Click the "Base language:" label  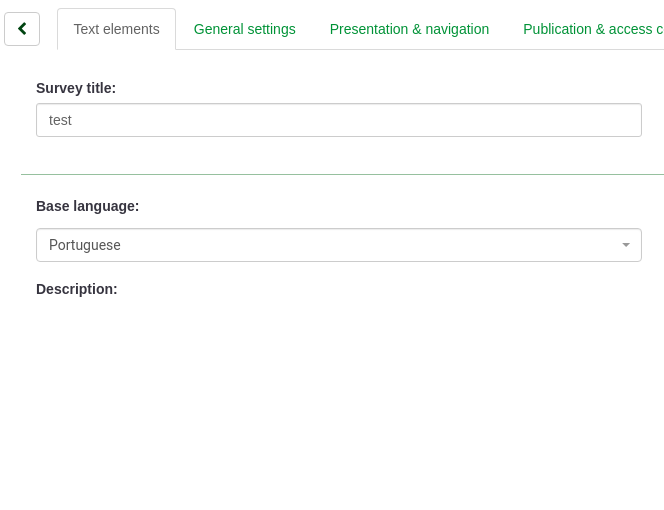coord(87,206)
